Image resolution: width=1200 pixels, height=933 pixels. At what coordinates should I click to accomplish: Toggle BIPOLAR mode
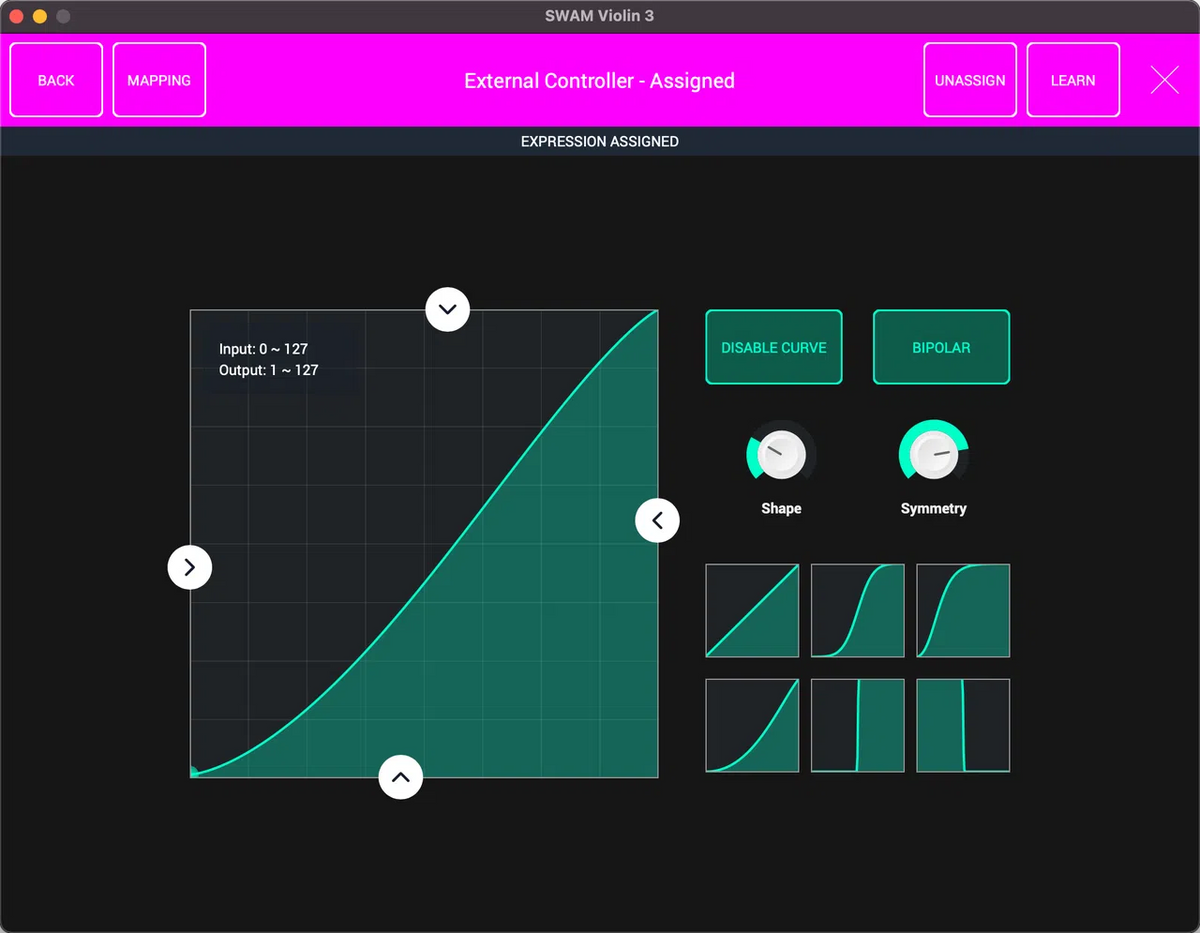point(941,347)
